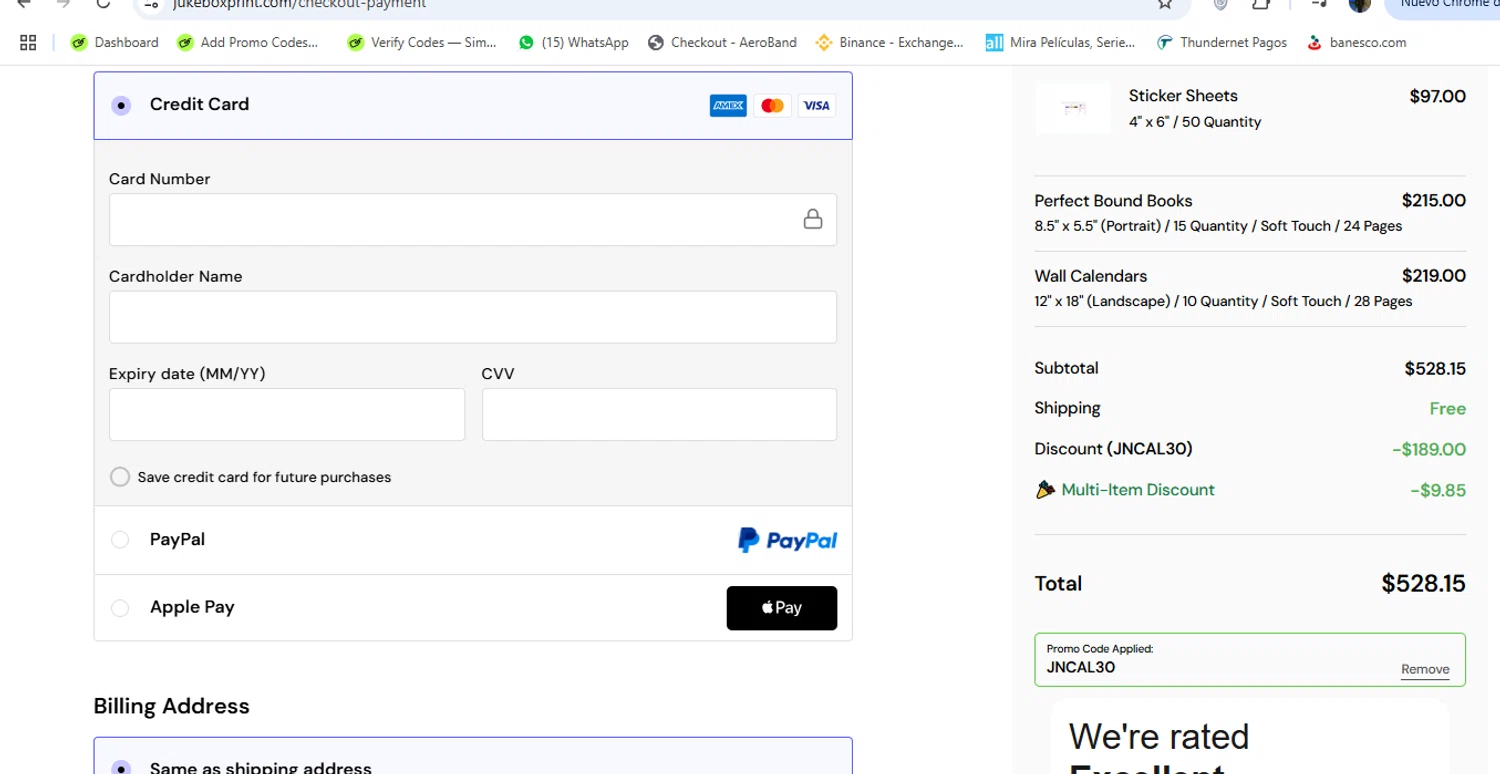Click the $219.00 Wall Calendars price

pos(1433,276)
